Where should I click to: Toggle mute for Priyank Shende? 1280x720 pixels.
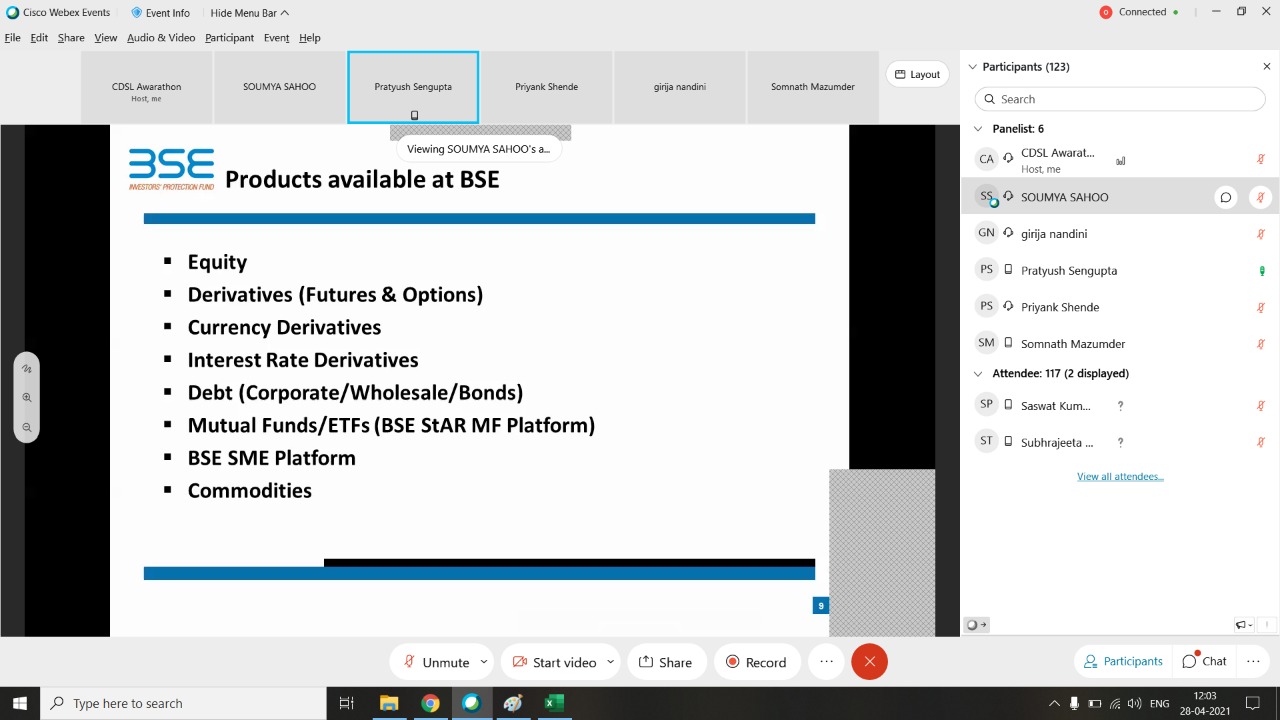[1261, 307]
